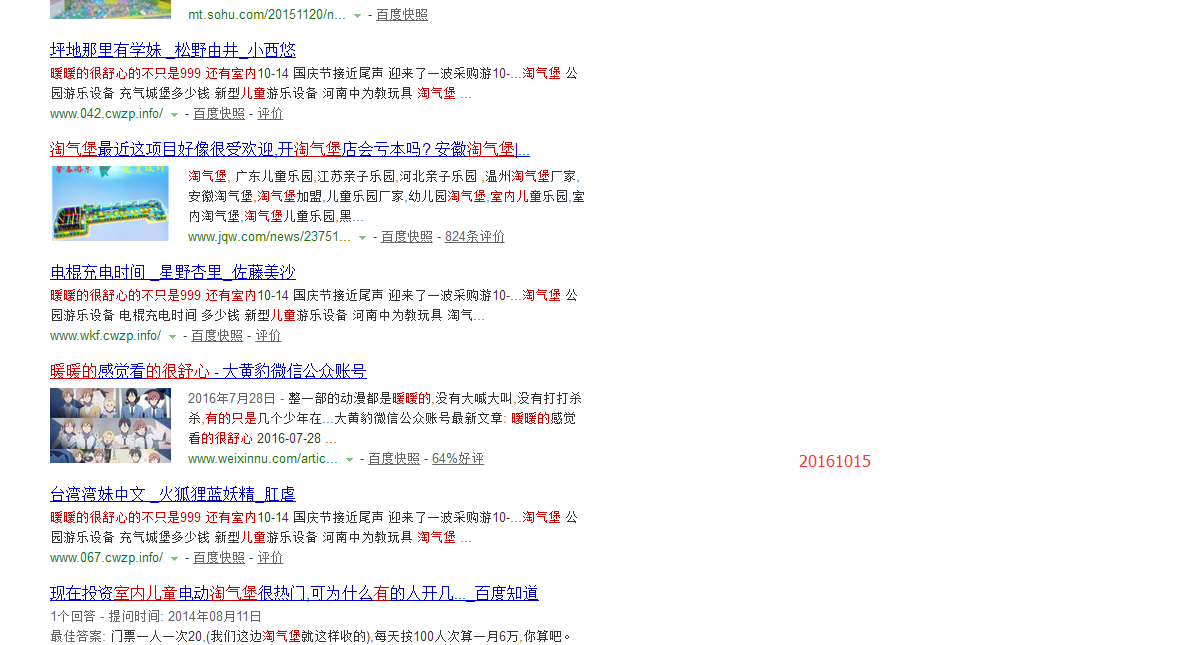Expand the arrow next to mt.sohu.com URL
Viewport: 1200px width, 645px height.
[358, 16]
